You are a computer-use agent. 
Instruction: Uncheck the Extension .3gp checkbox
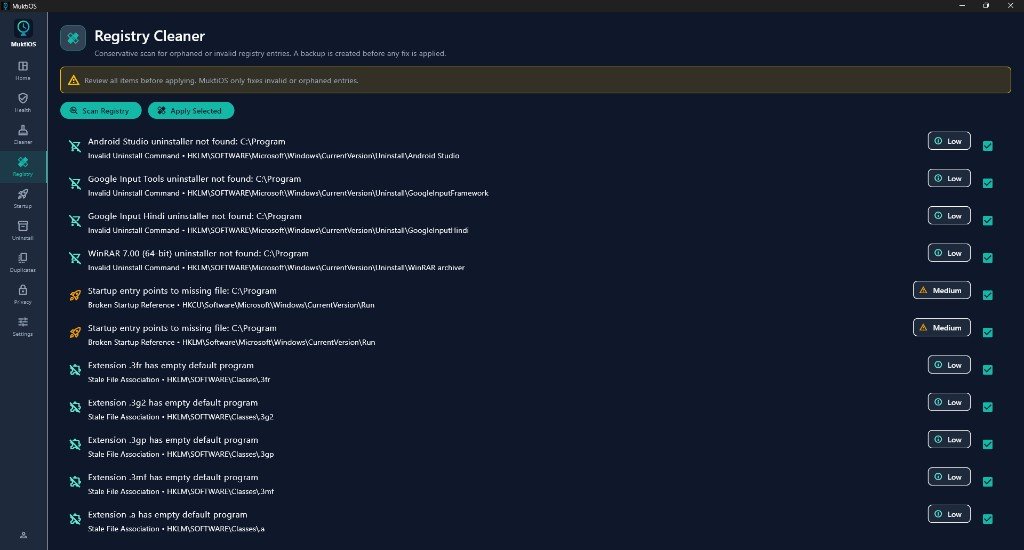point(987,444)
